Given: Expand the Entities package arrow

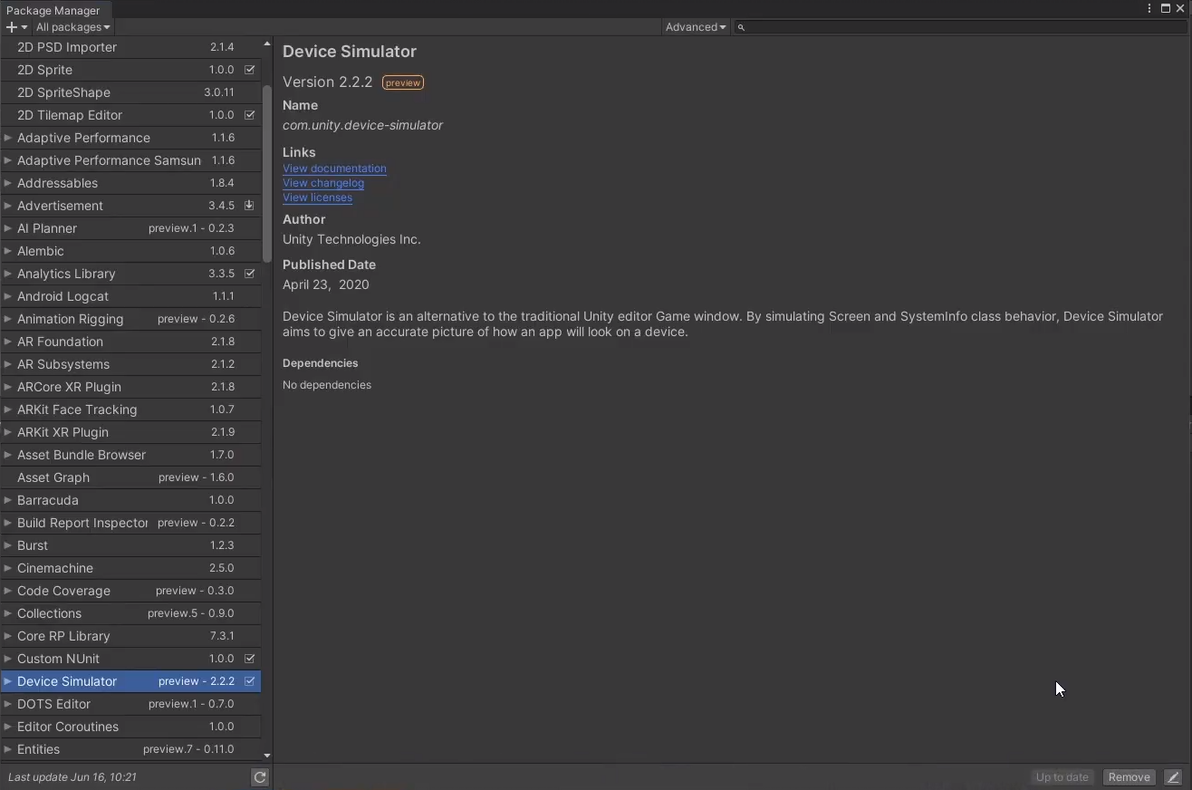Looking at the screenshot, I should (x=8, y=749).
